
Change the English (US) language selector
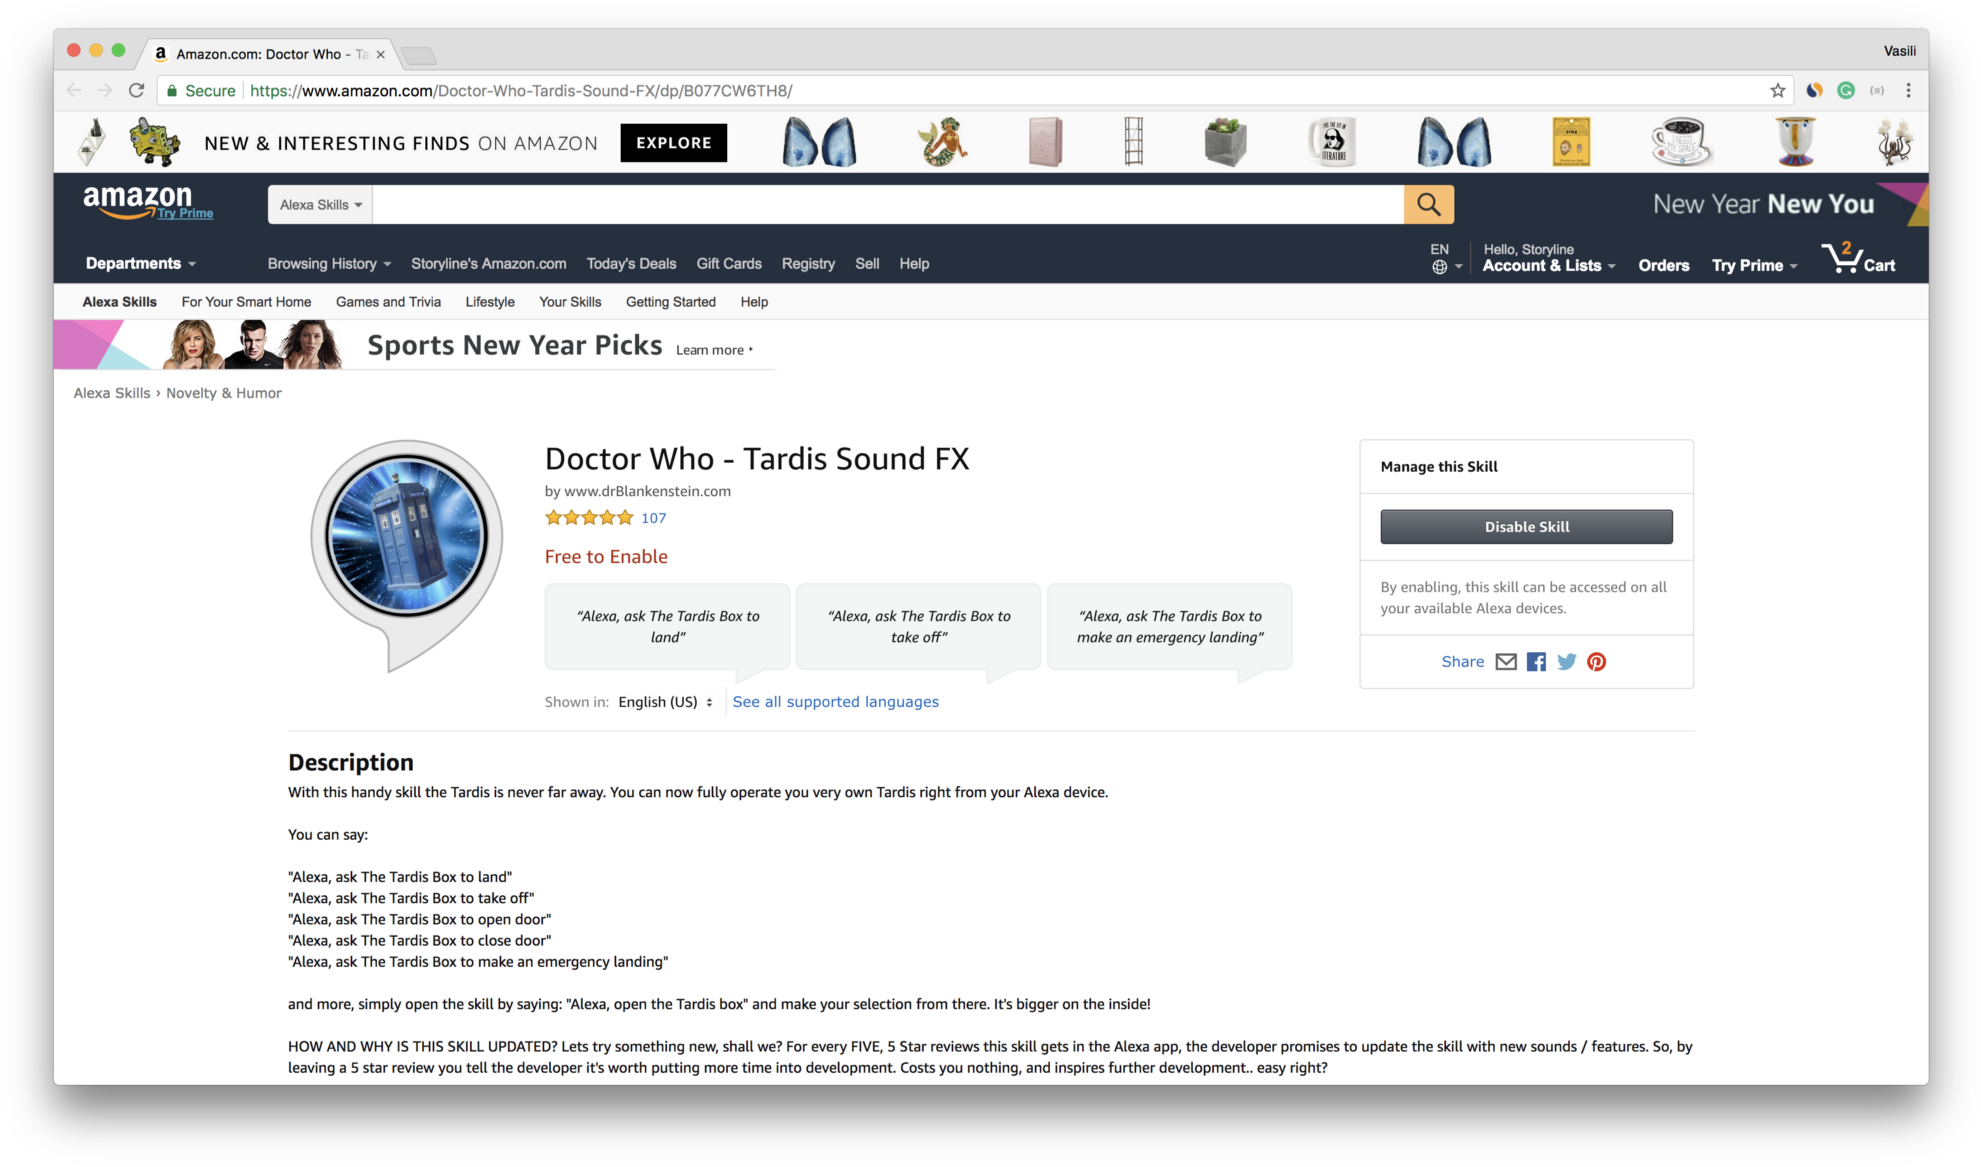point(665,702)
